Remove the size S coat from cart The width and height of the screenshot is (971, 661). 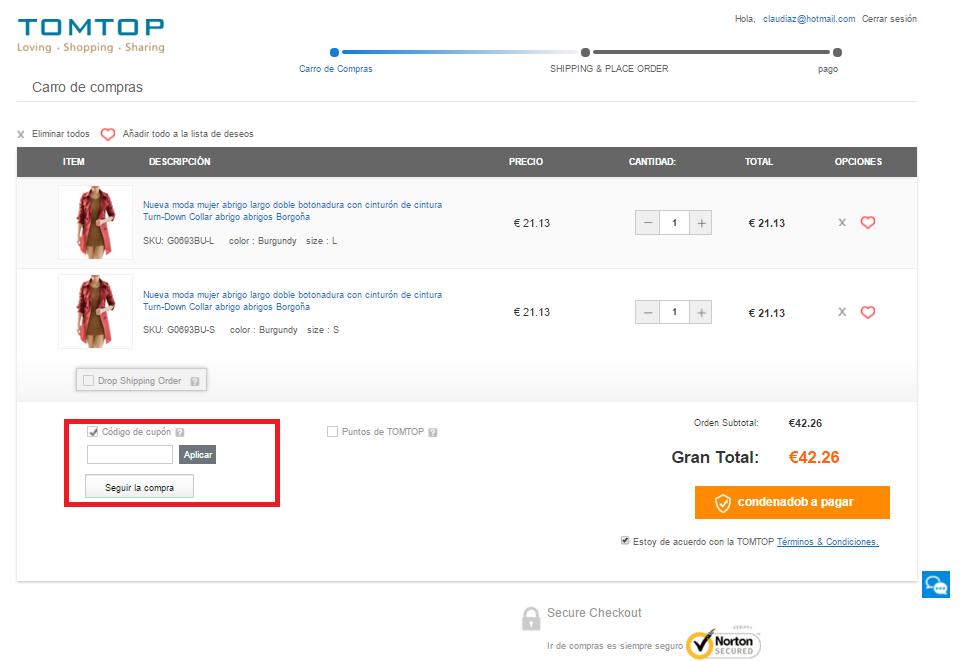[842, 312]
